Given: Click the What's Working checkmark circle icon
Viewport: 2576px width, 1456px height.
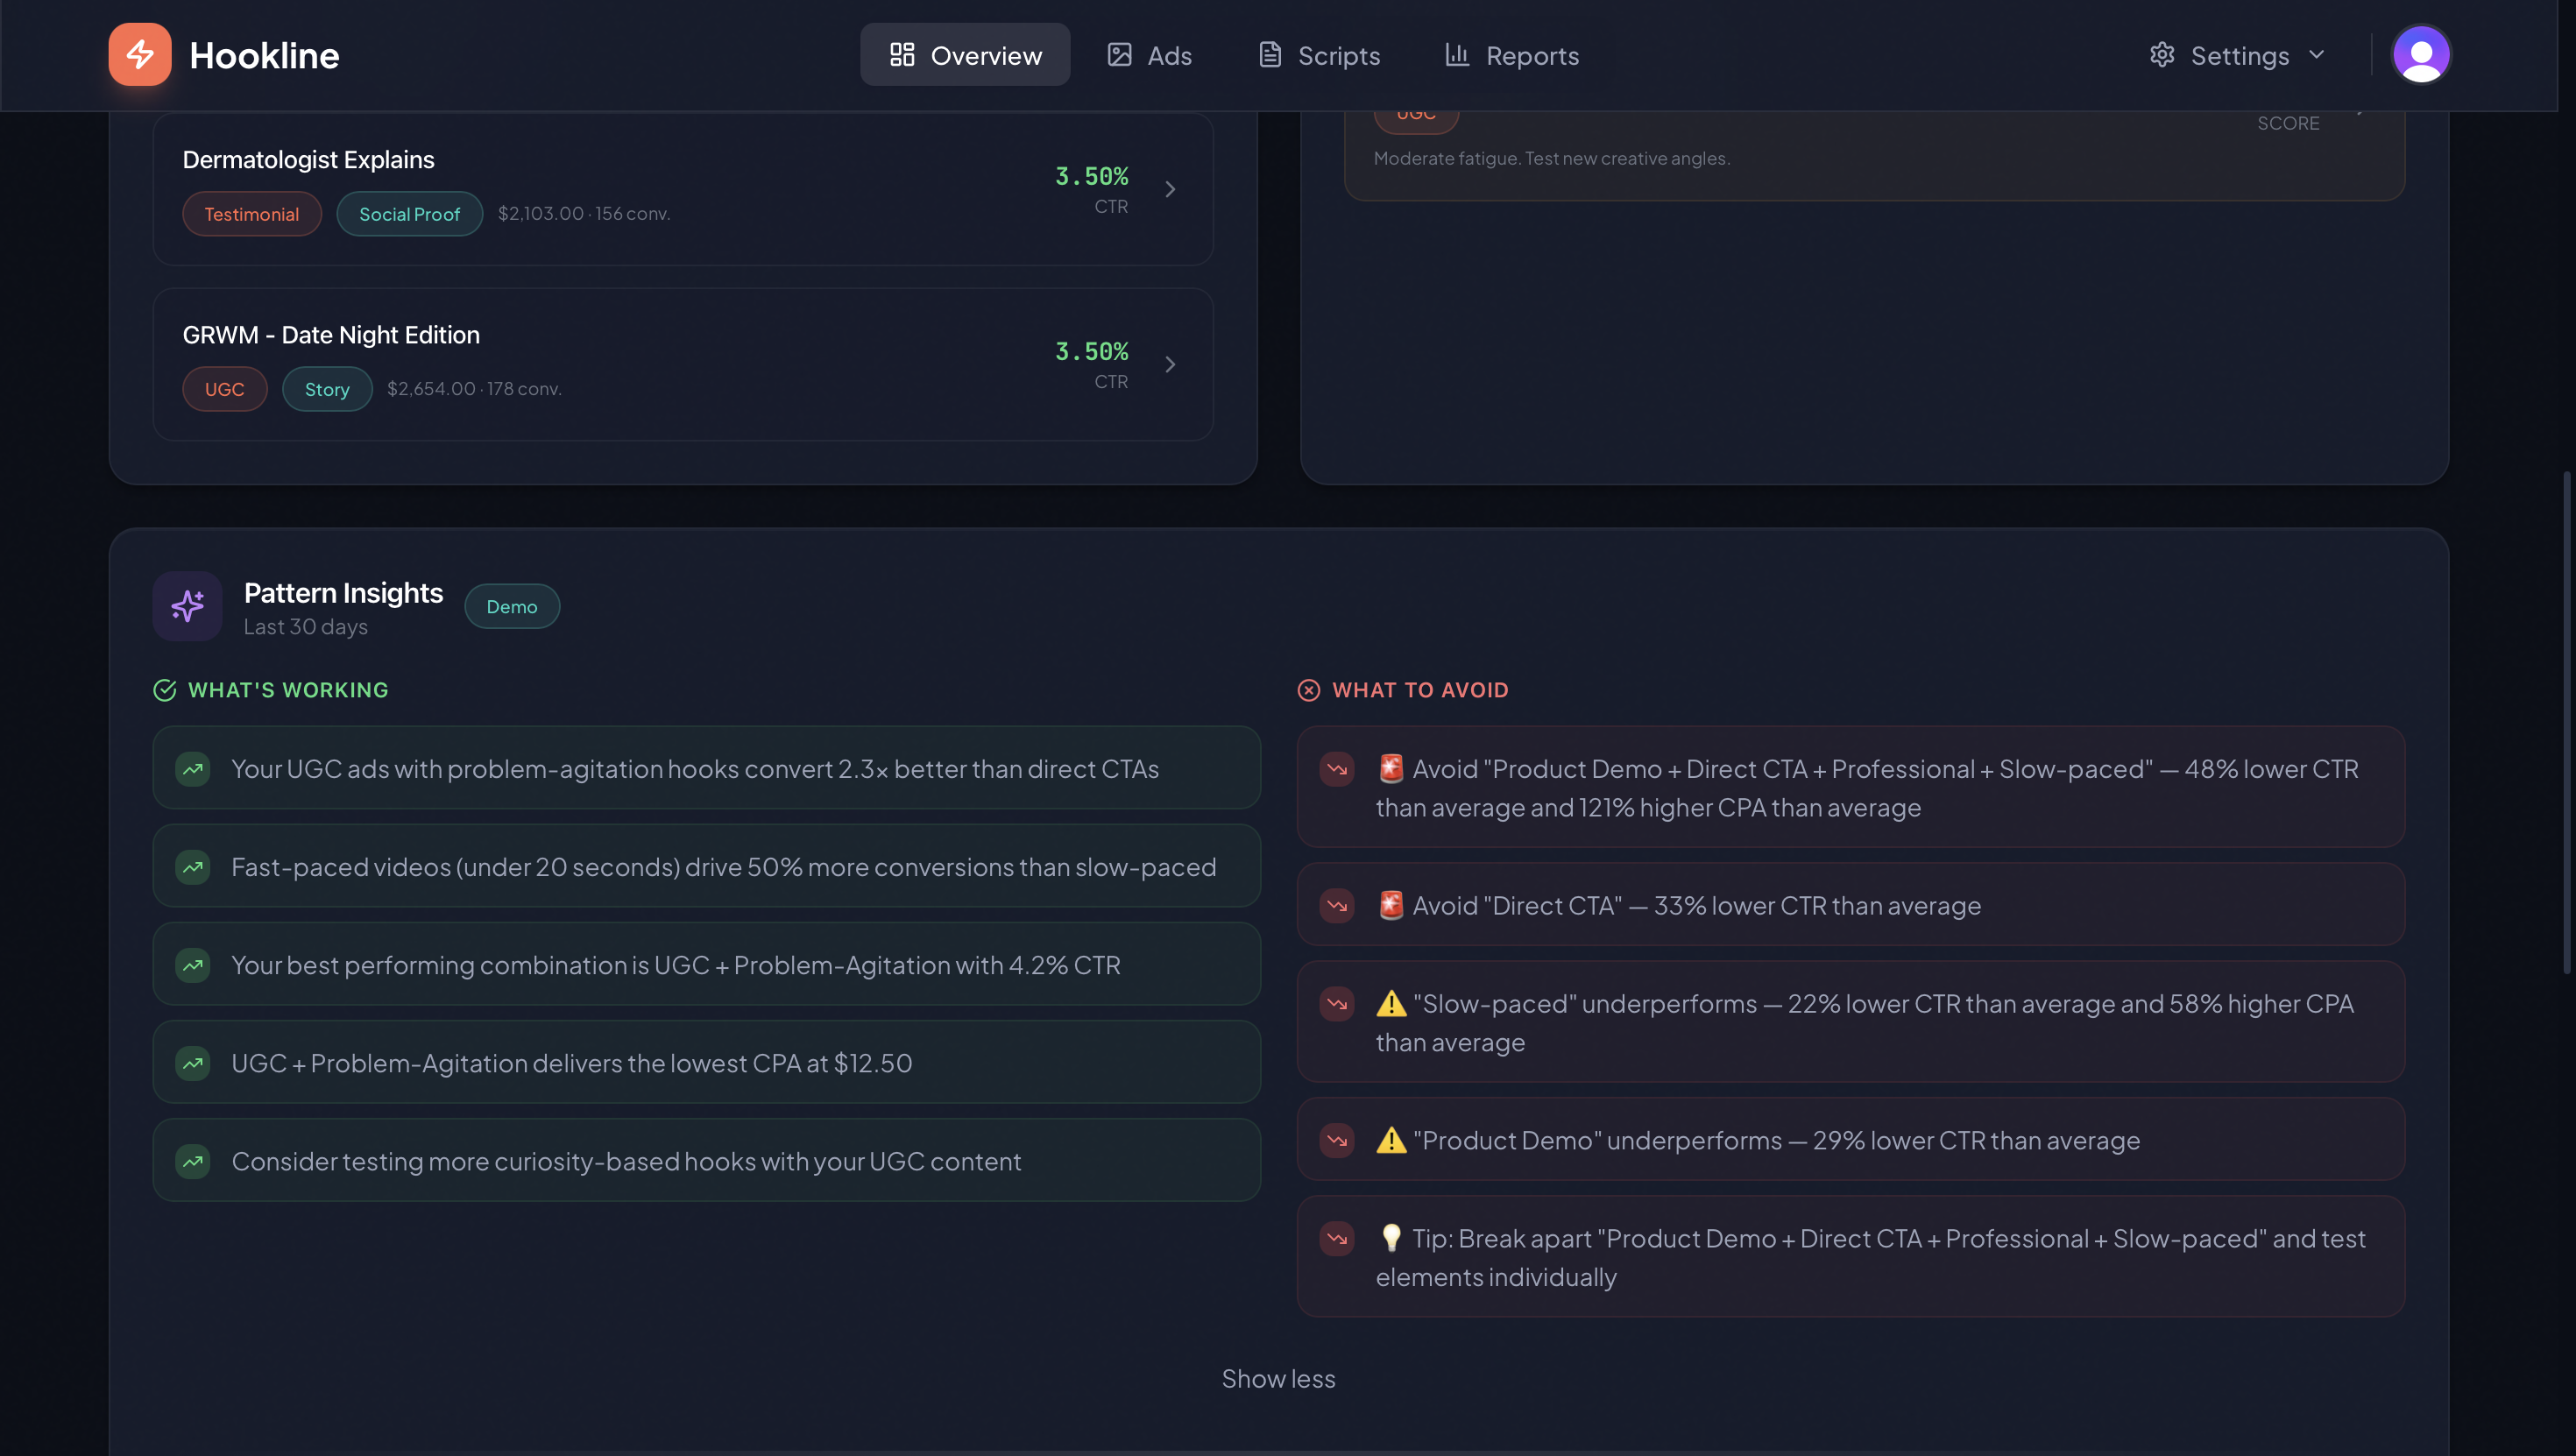Looking at the screenshot, I should point(164,690).
